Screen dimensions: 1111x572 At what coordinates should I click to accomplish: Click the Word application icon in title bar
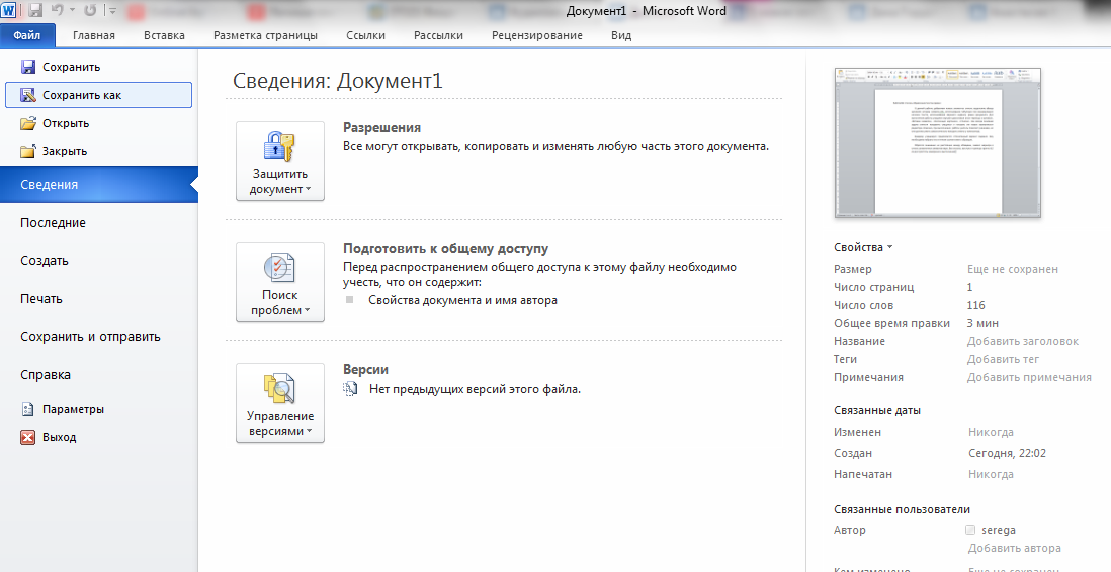pyautogui.click(x=9, y=10)
